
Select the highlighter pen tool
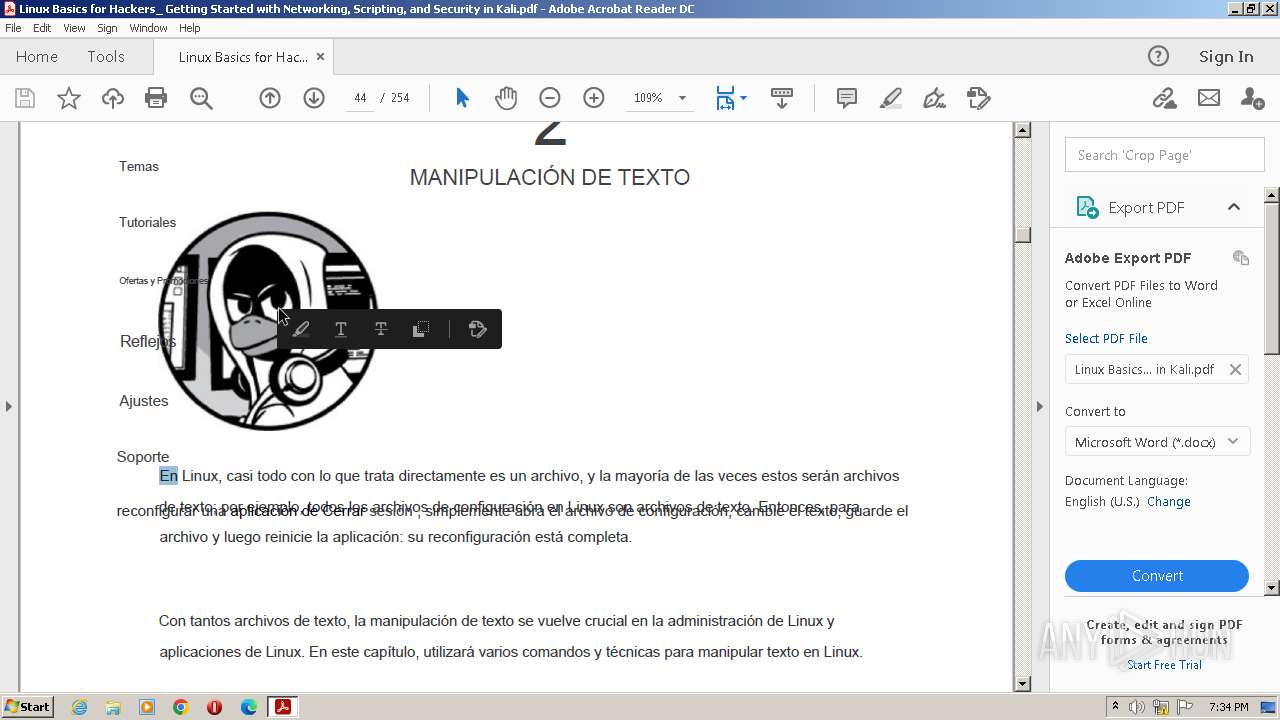890,98
